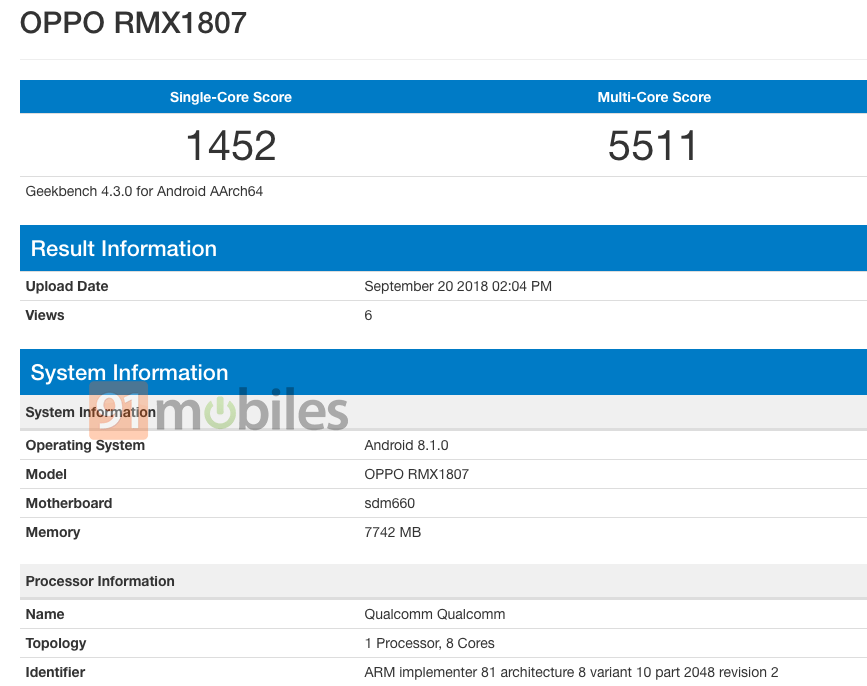Click the 1 Processor, 8 Cores topology value

(429, 643)
